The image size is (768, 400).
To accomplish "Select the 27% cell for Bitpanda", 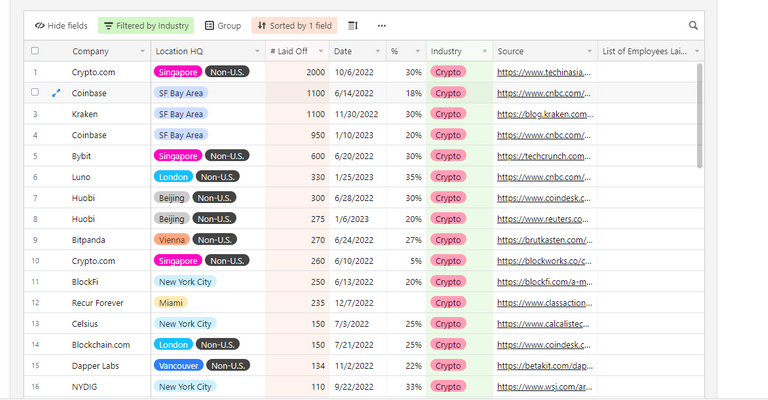I will click(406, 240).
